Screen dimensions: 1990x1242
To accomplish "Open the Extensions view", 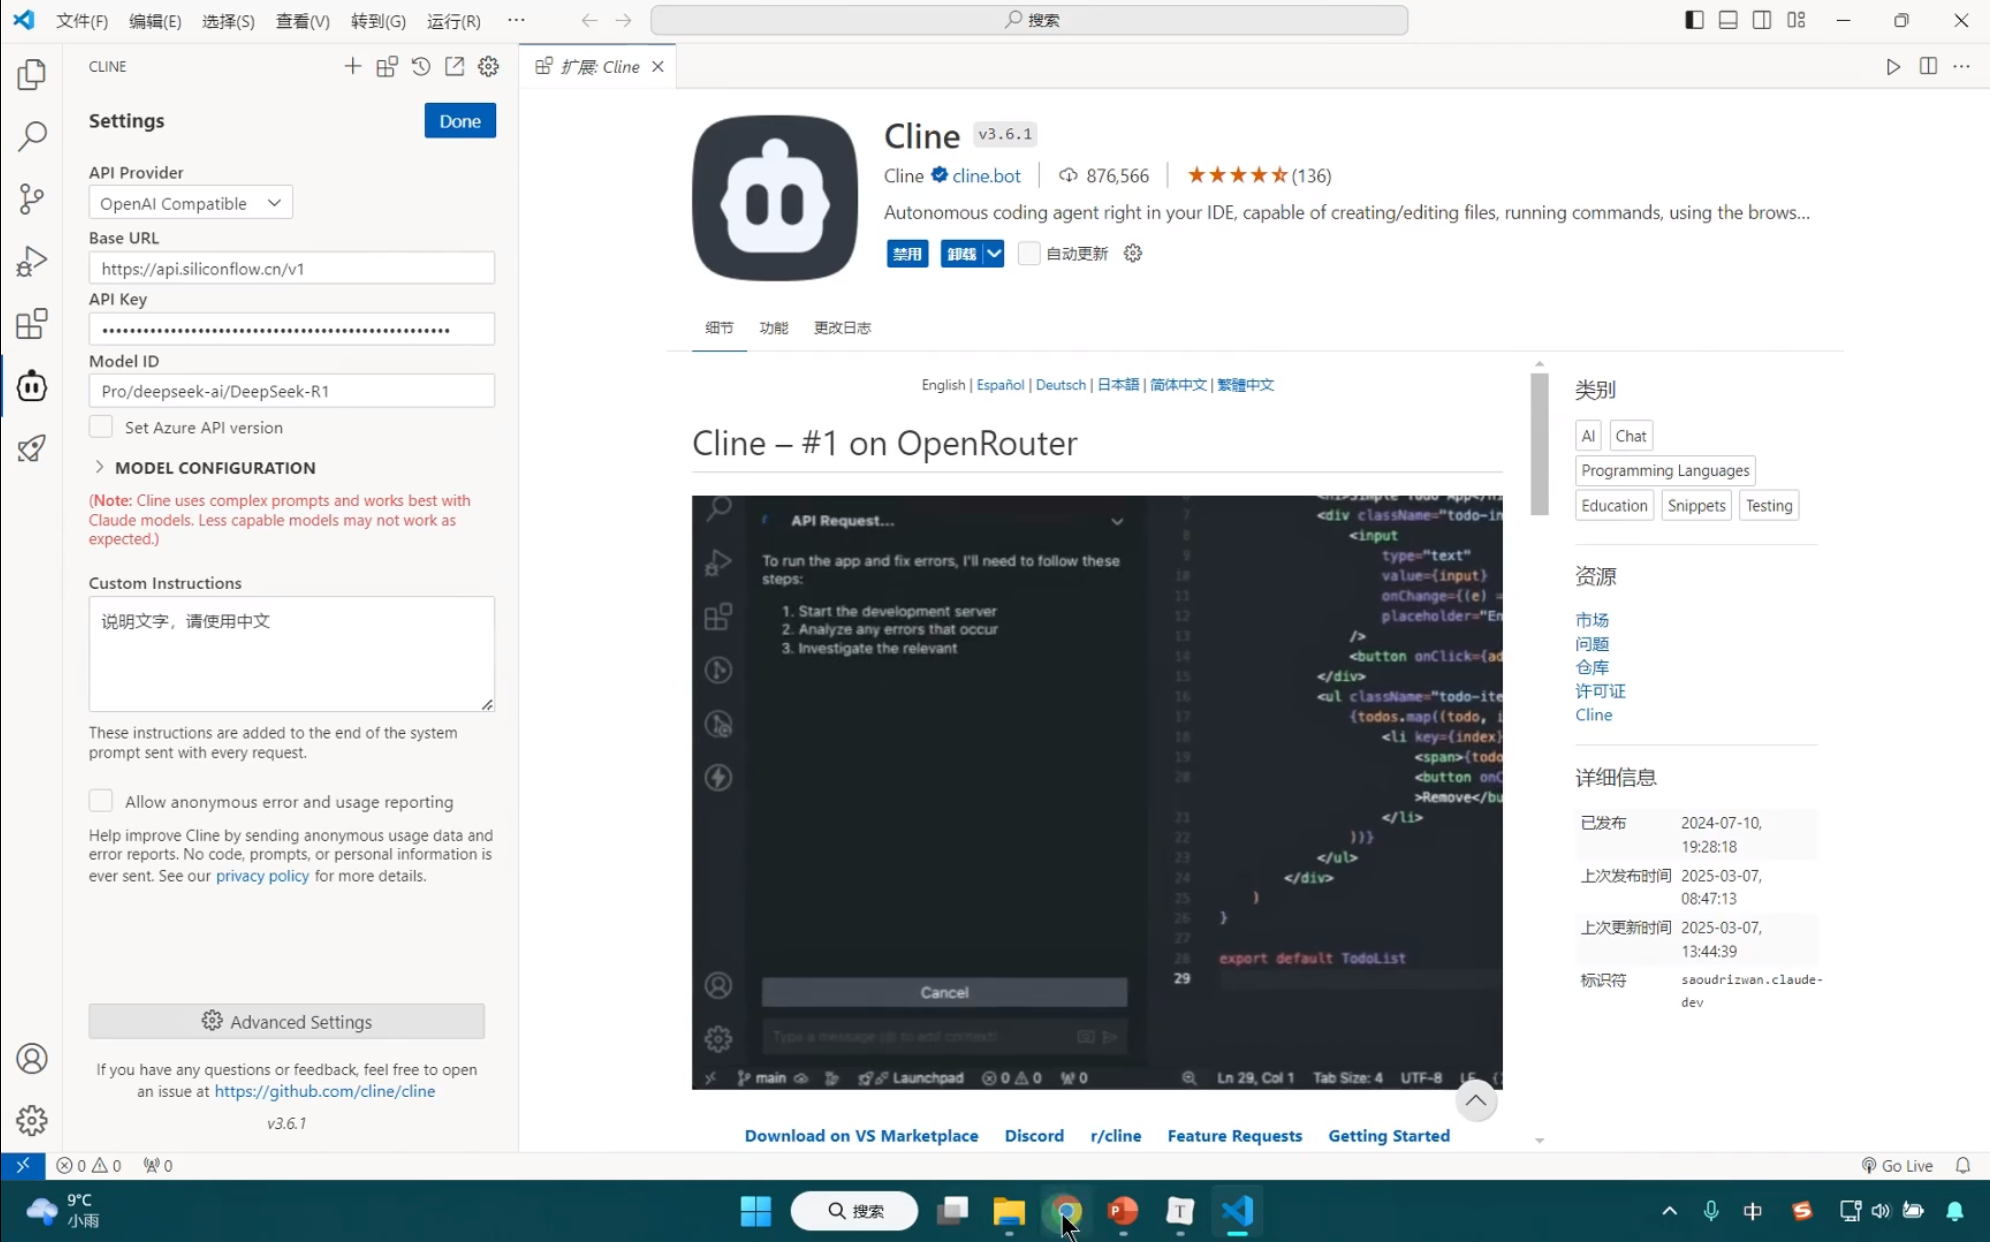I will (32, 323).
